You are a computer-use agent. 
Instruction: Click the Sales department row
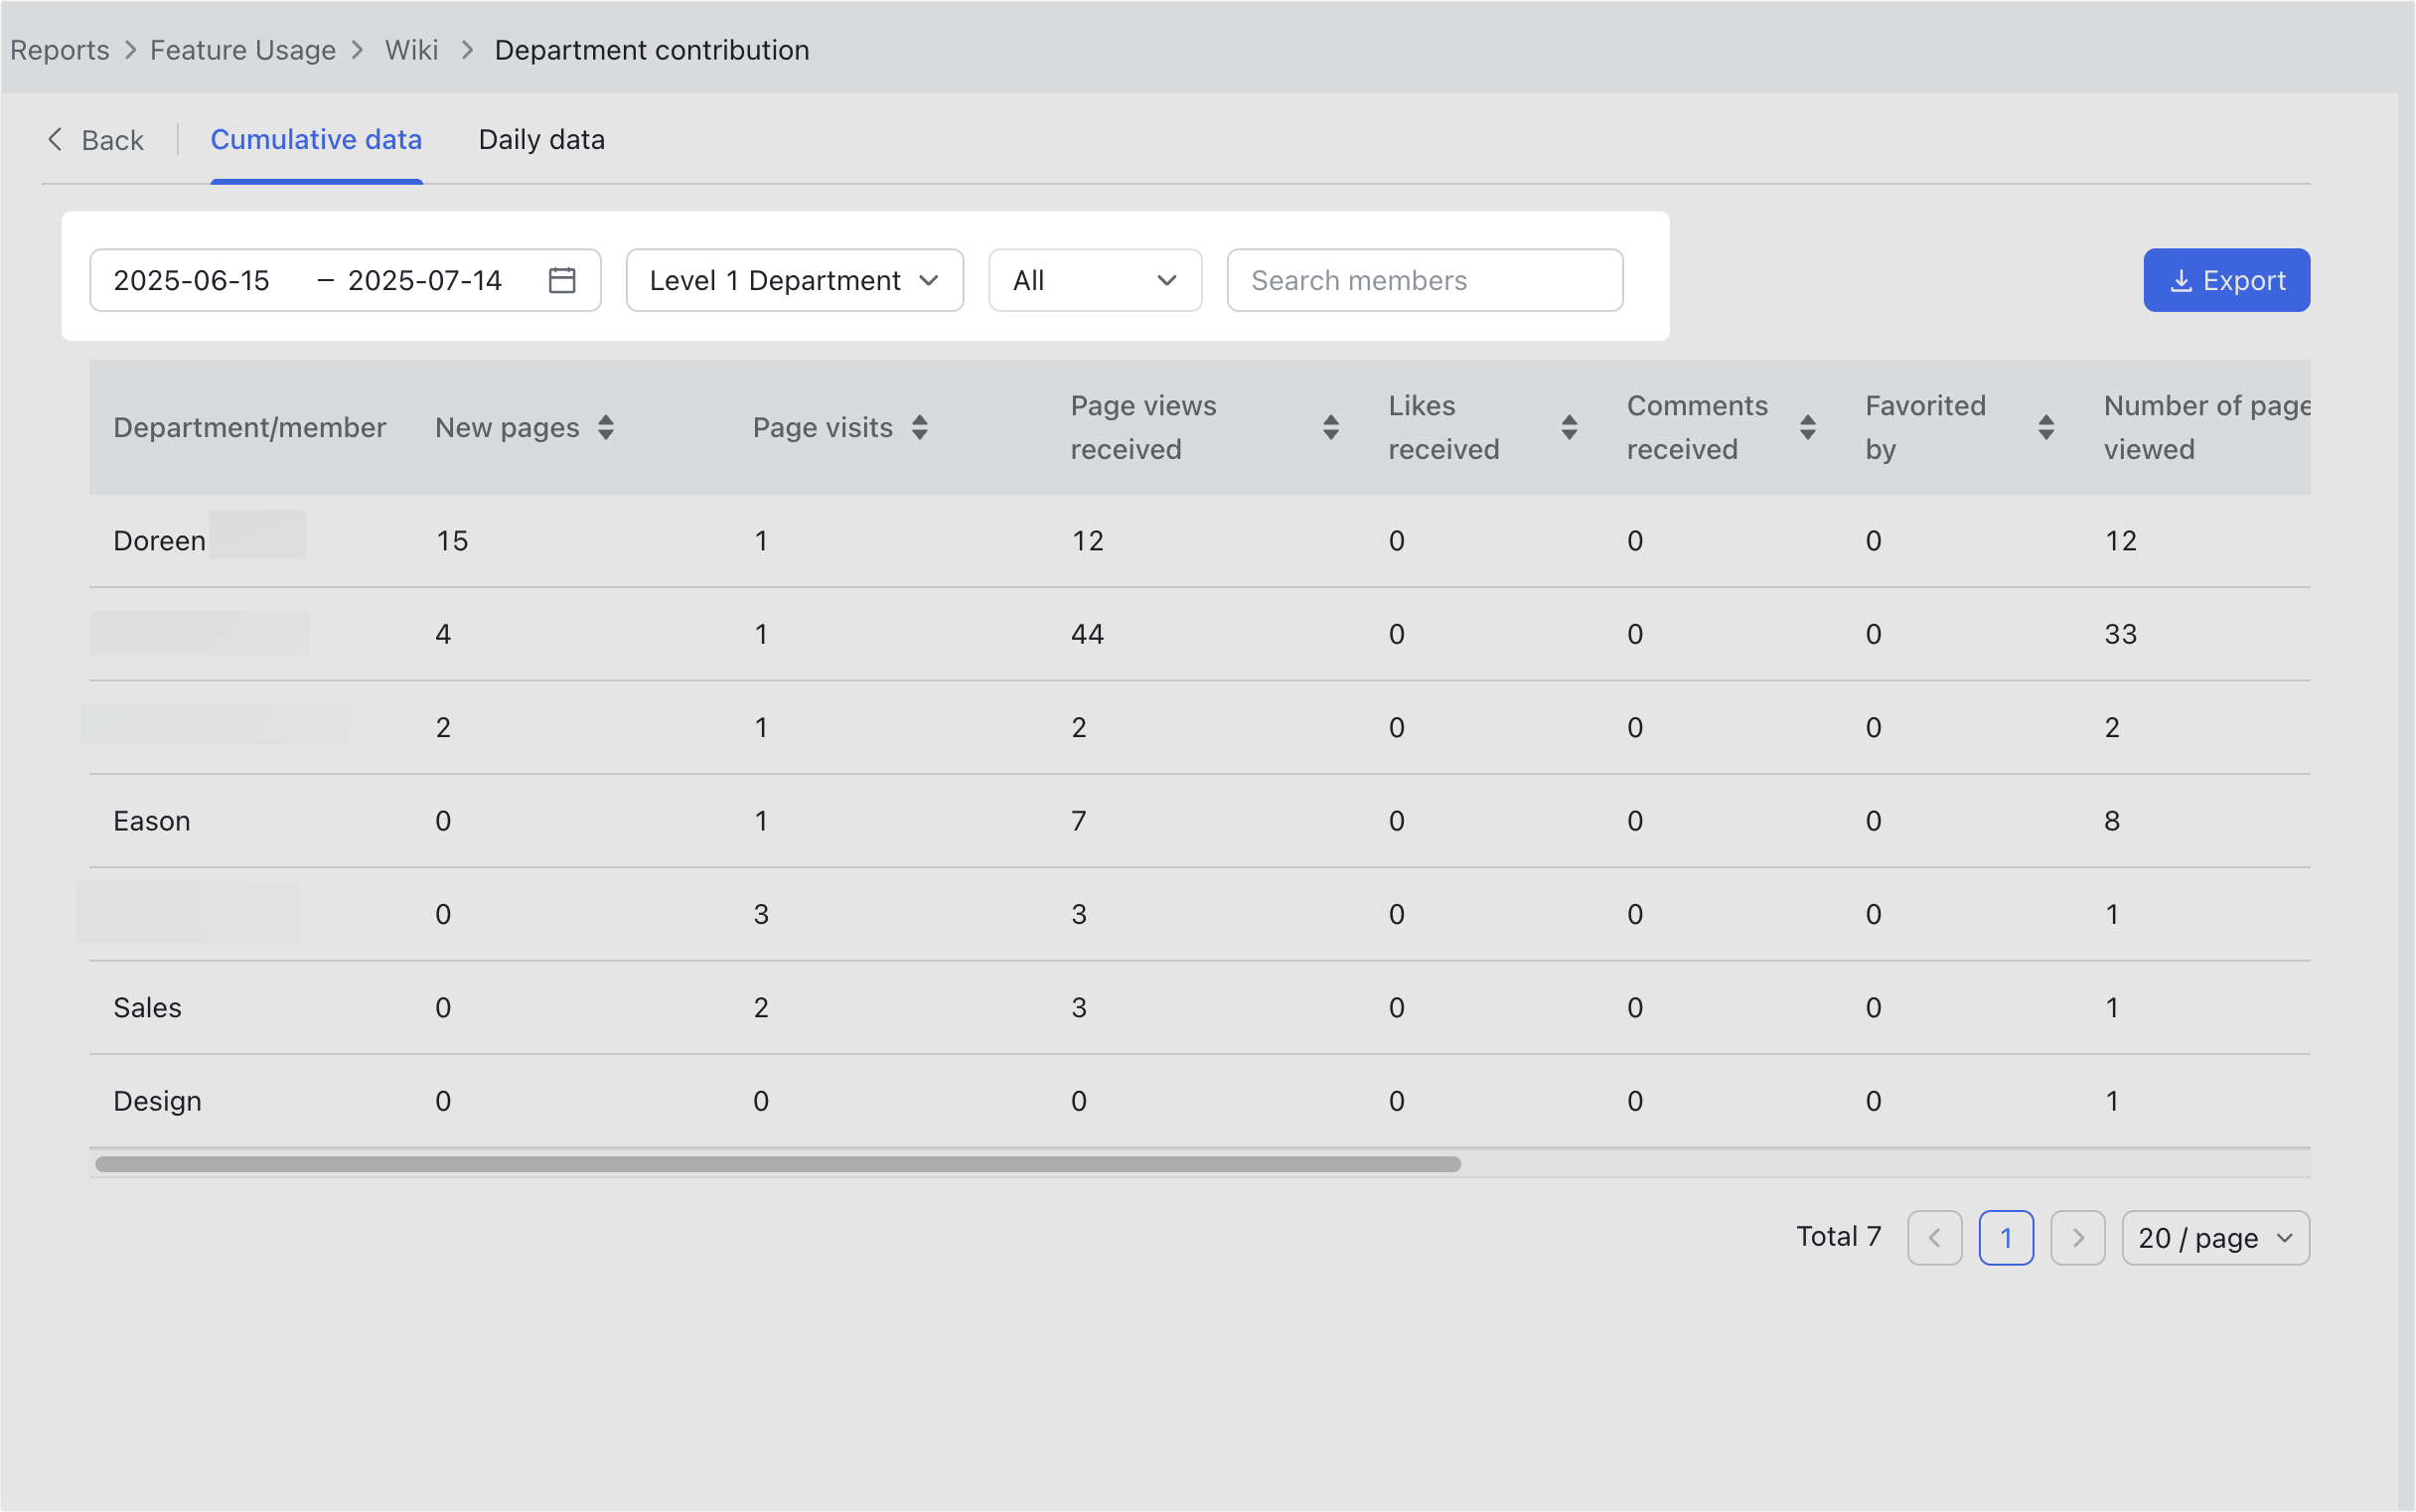tap(1199, 1008)
